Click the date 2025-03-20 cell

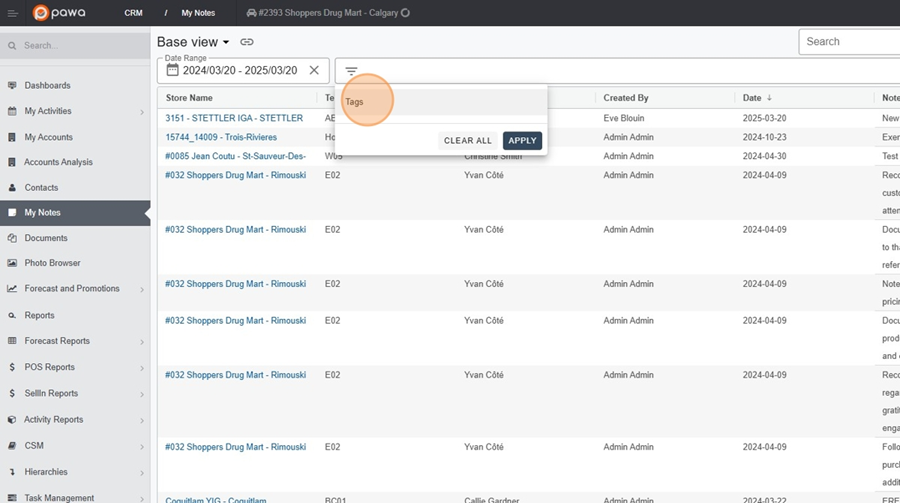pyautogui.click(x=765, y=118)
